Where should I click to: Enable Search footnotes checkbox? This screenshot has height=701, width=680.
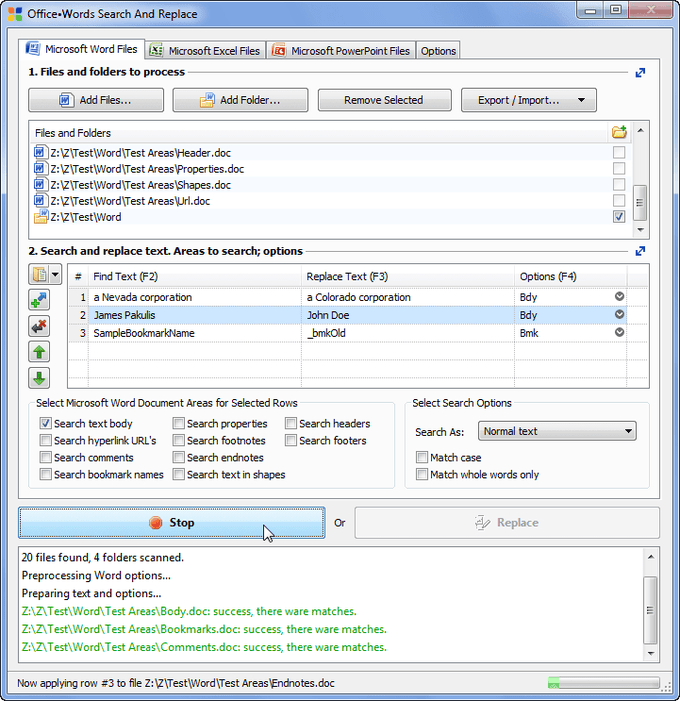coord(179,440)
